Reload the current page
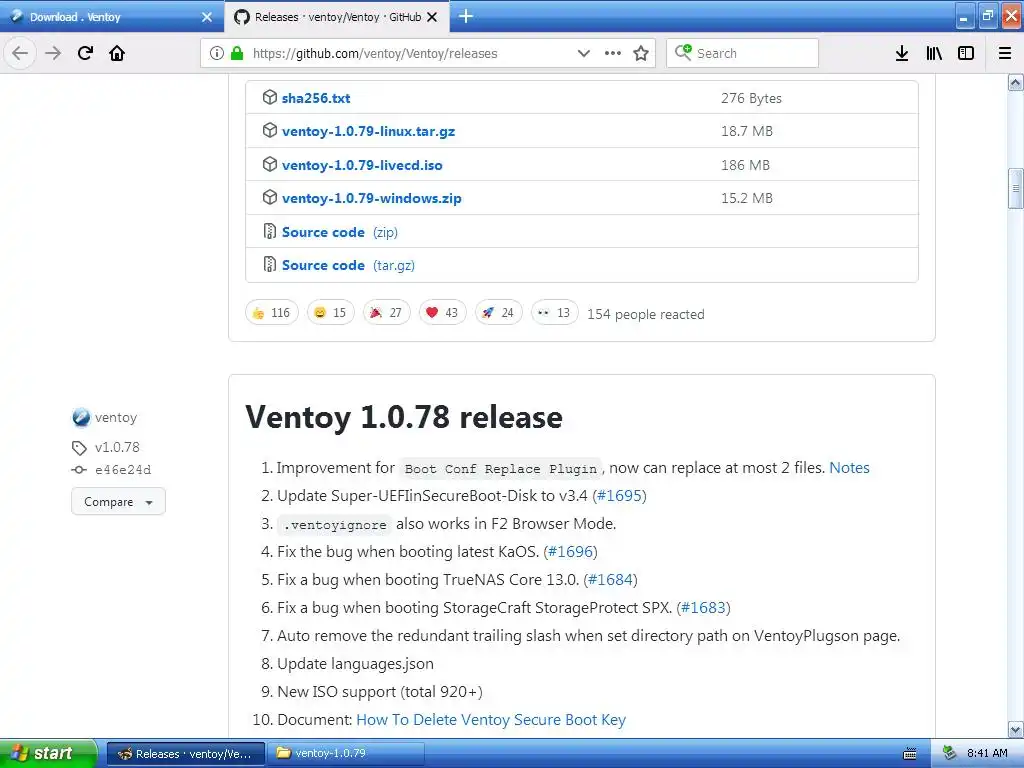1024x768 pixels. click(x=85, y=53)
